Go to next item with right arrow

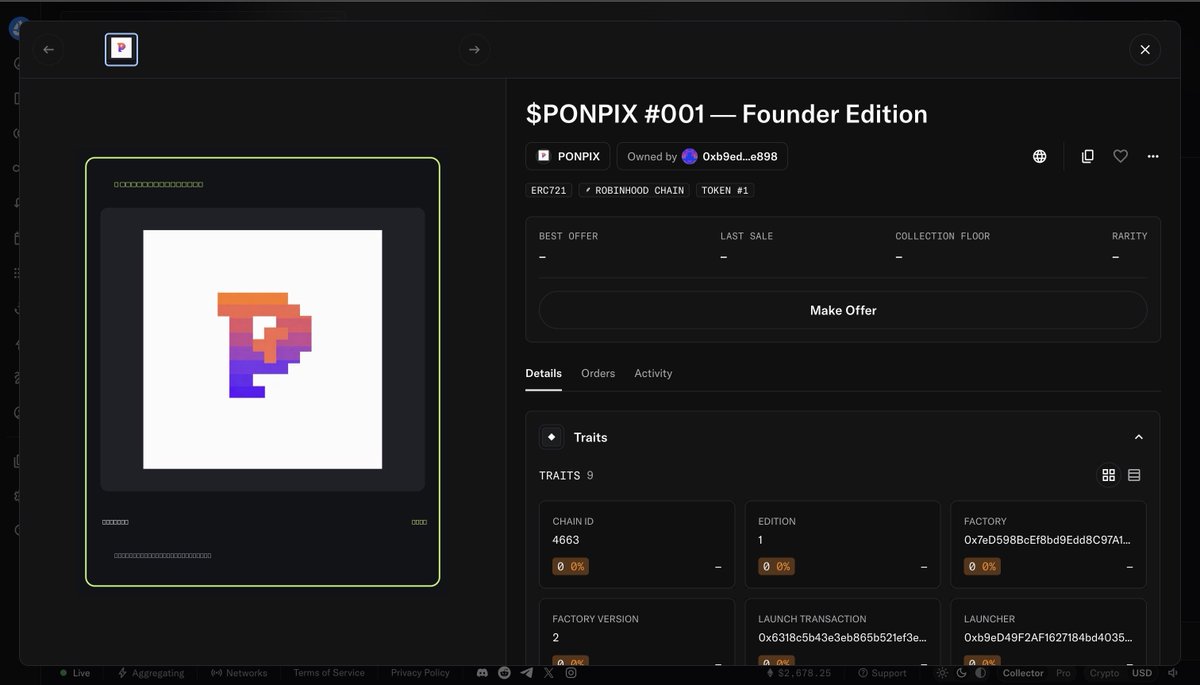pyautogui.click(x=474, y=49)
